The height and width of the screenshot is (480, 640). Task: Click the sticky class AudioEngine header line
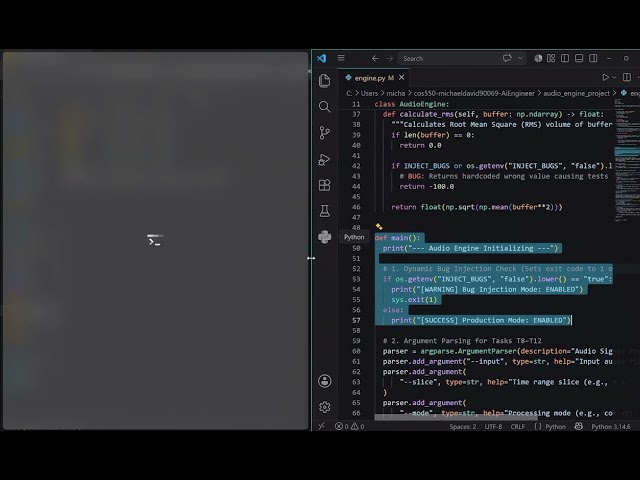[x=411, y=104]
